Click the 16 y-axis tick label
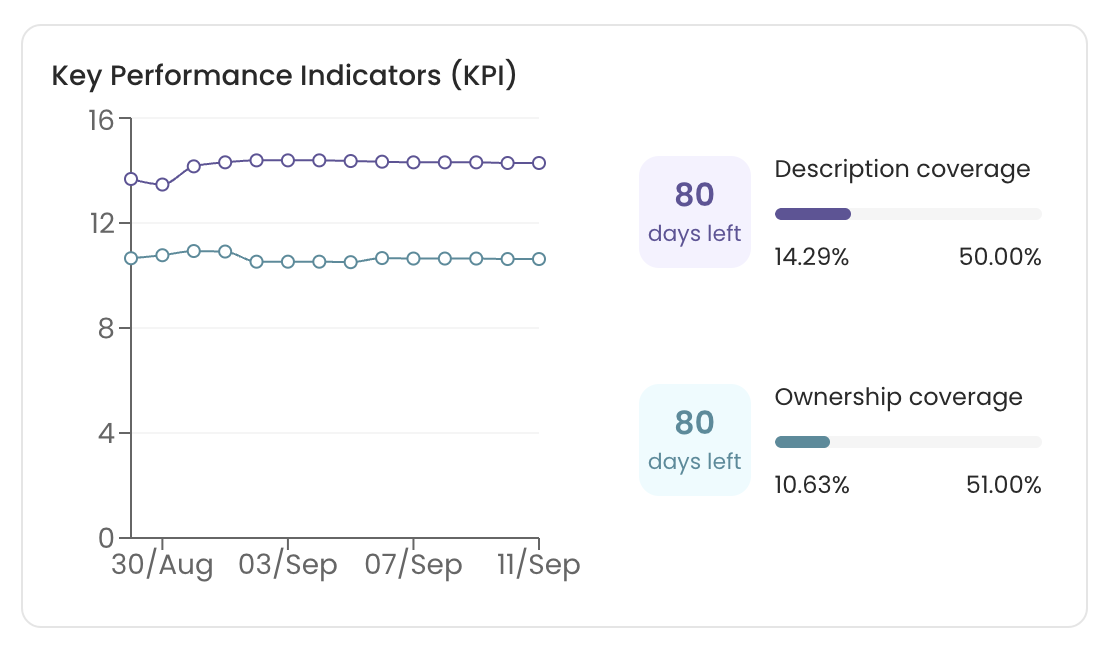This screenshot has height=648, width=1112. pyautogui.click(x=101, y=119)
